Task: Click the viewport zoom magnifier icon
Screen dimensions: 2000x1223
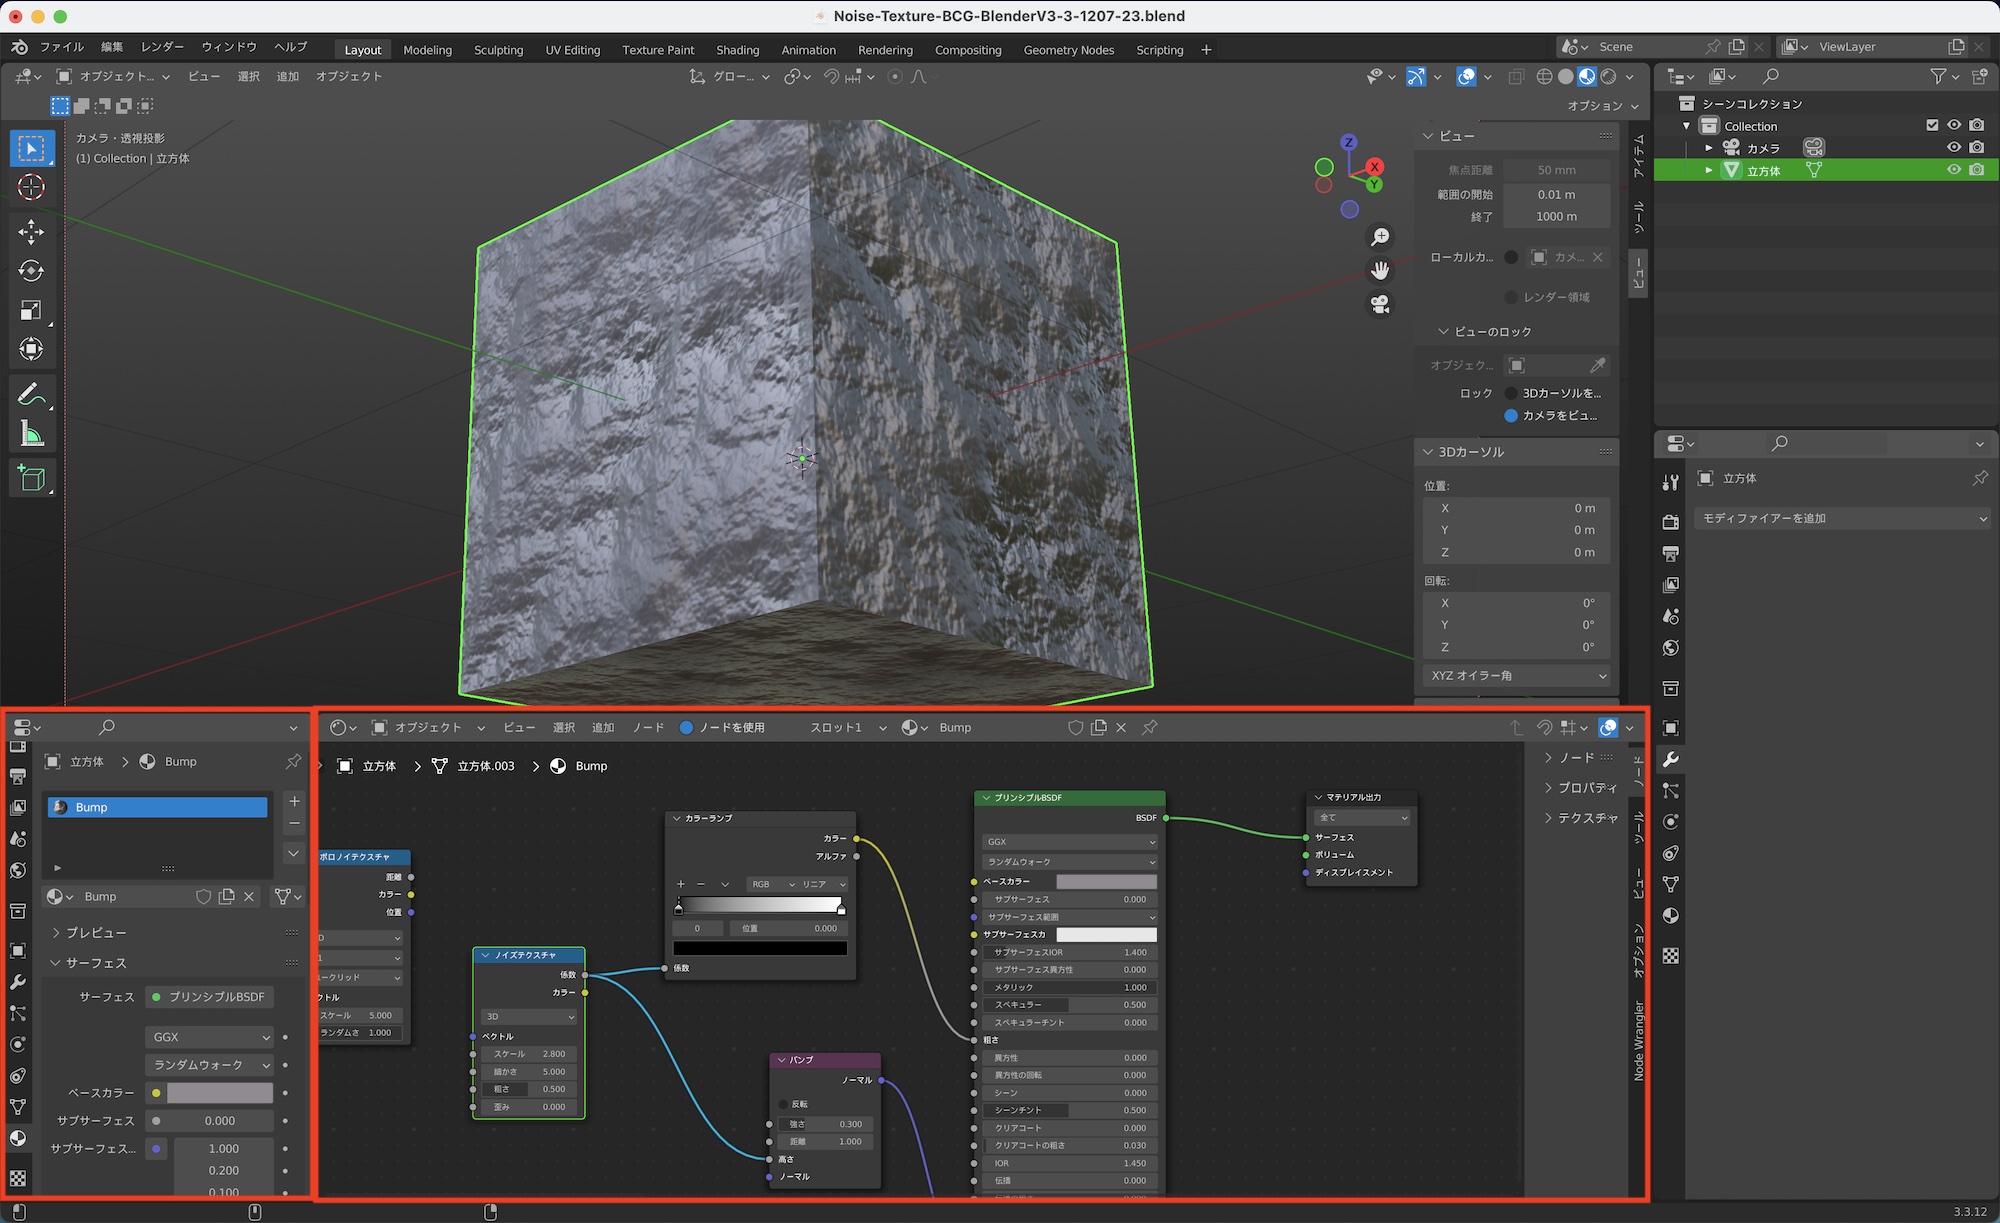Action: tap(1380, 237)
